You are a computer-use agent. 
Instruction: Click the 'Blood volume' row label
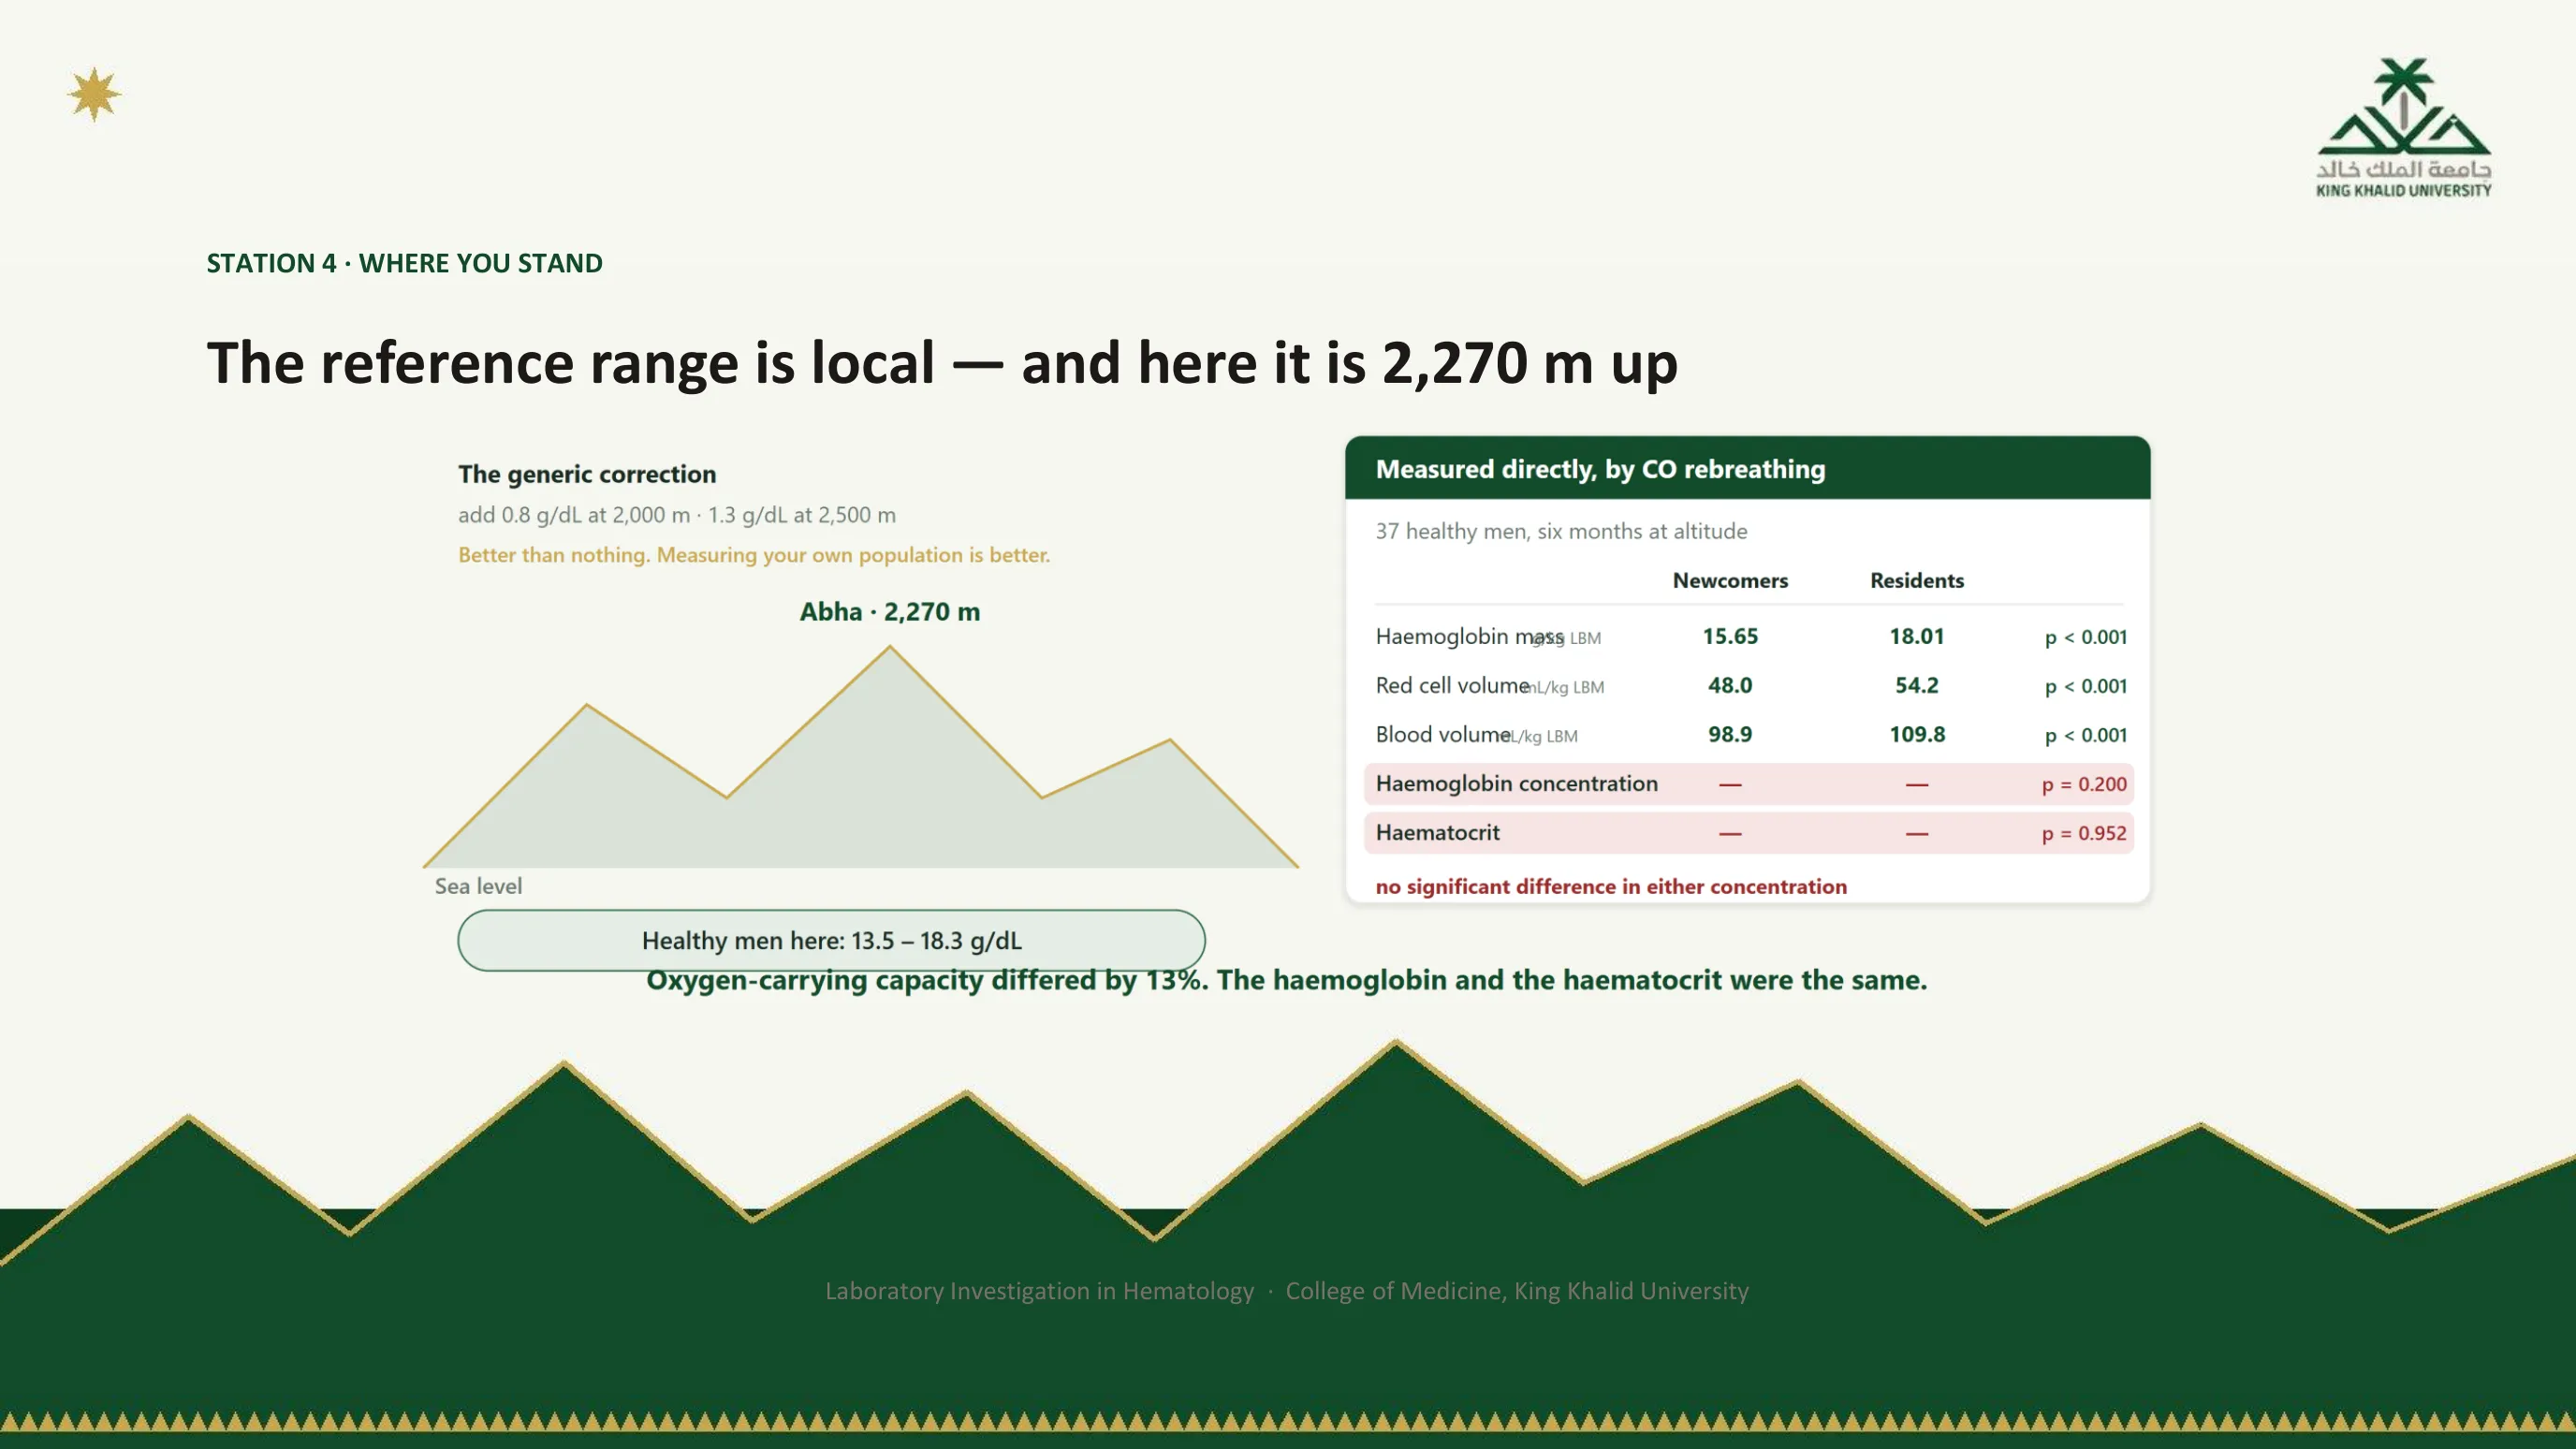(1443, 734)
